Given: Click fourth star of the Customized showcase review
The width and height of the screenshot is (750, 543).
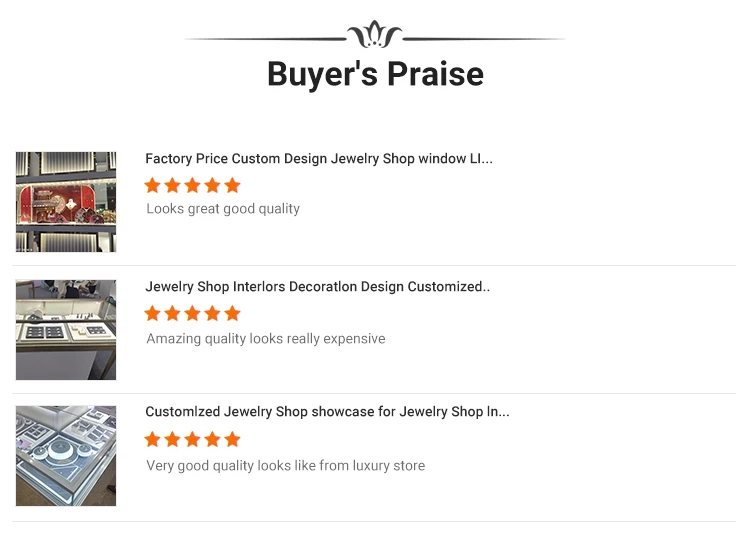Looking at the screenshot, I should point(213,439).
